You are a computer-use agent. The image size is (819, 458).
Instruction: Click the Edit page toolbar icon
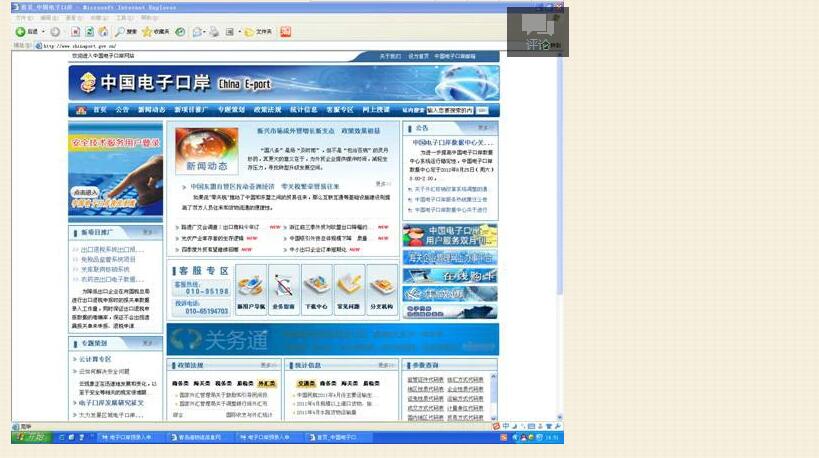coord(229,32)
